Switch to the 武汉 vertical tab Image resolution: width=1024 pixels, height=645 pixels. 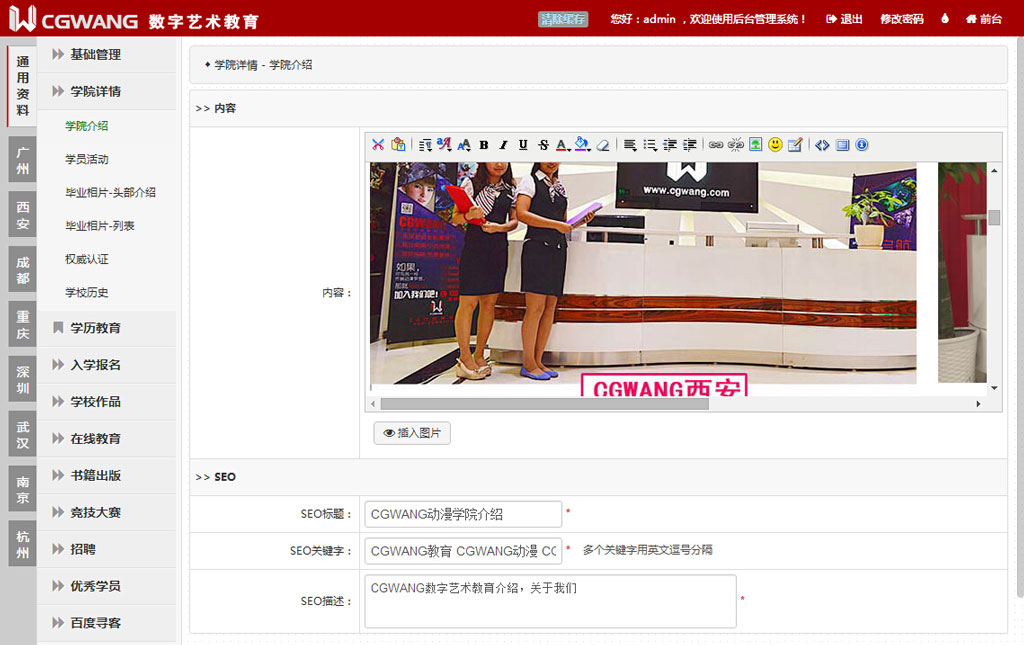22,435
